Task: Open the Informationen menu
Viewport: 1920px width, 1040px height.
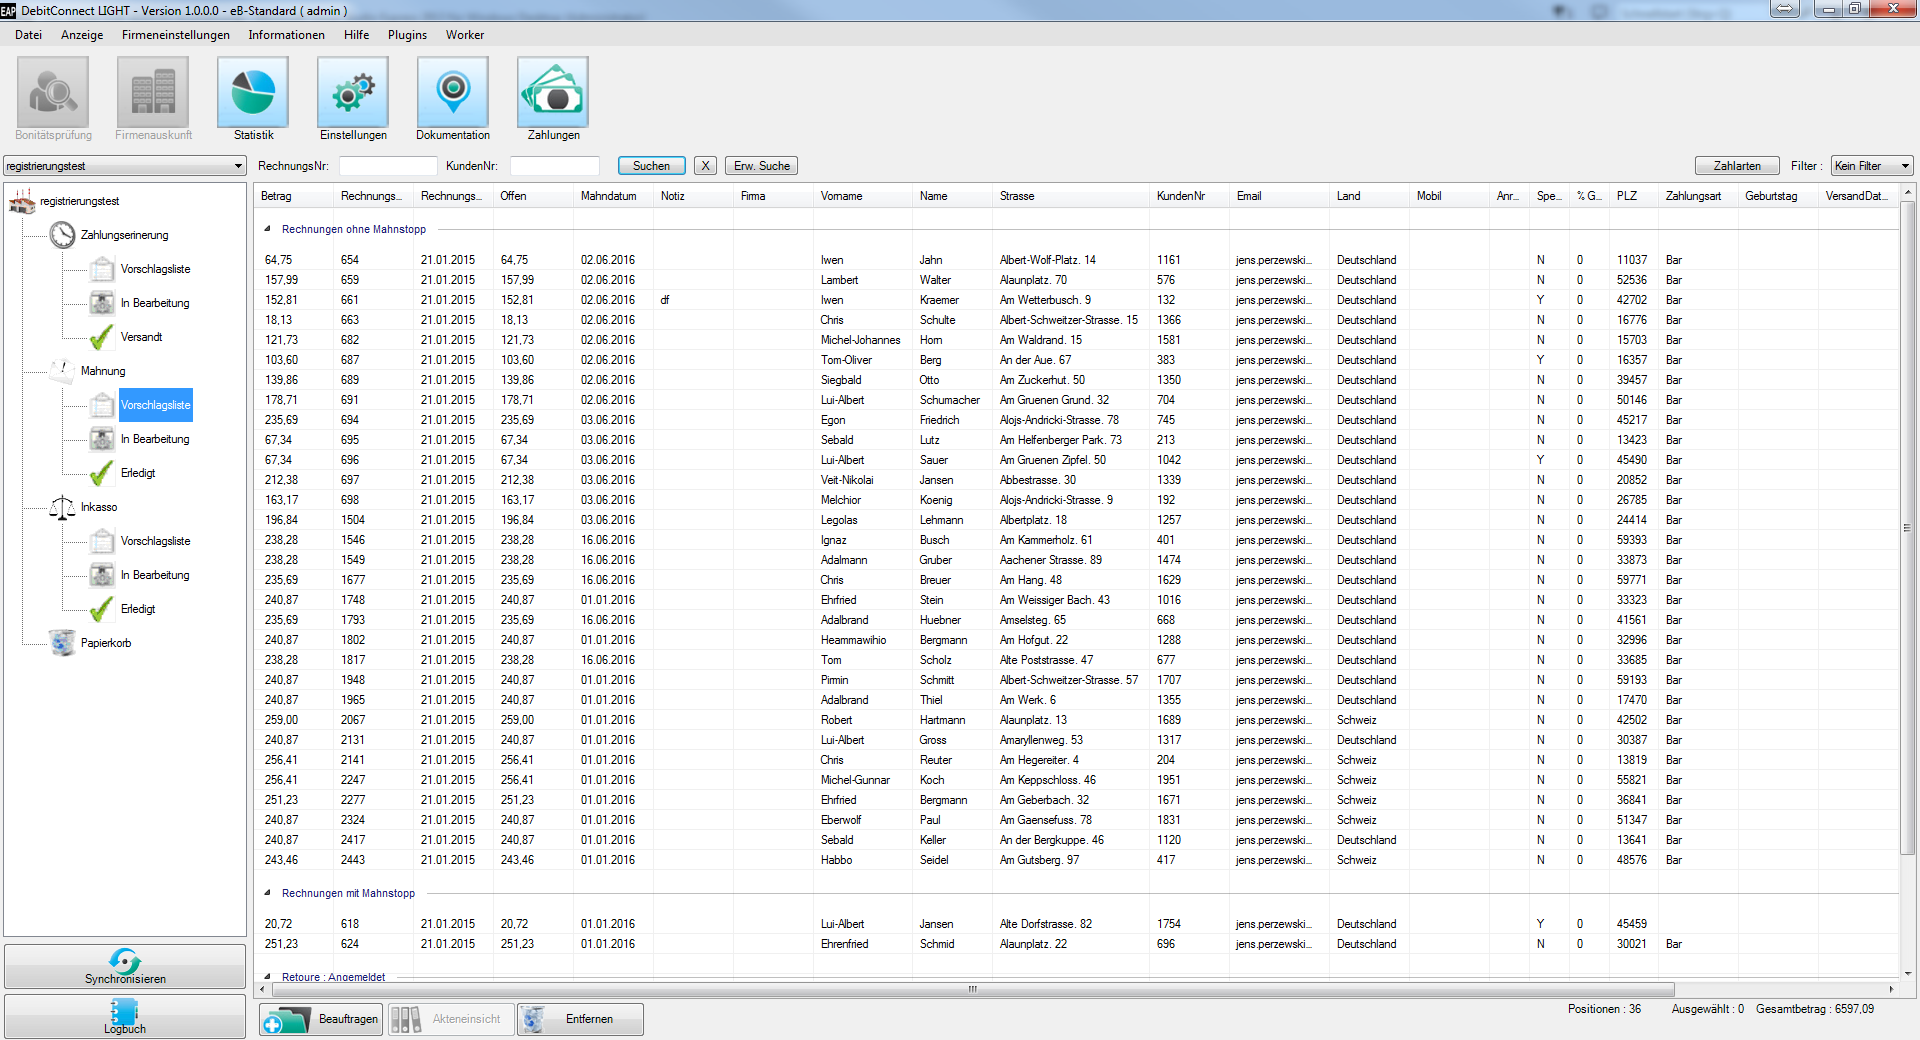Action: (287, 35)
